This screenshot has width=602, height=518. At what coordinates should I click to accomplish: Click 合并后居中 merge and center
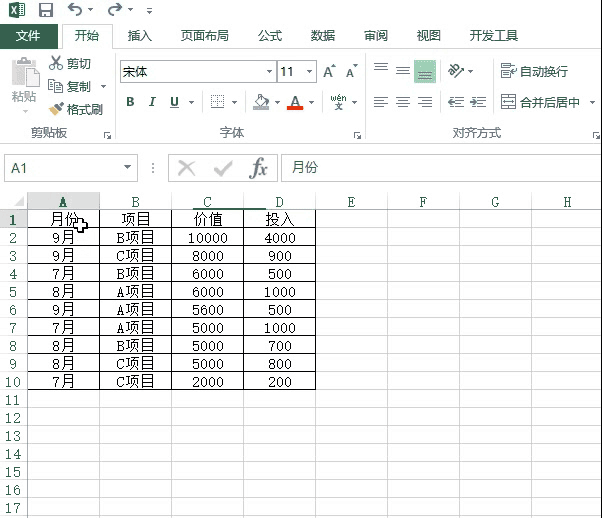[540, 102]
